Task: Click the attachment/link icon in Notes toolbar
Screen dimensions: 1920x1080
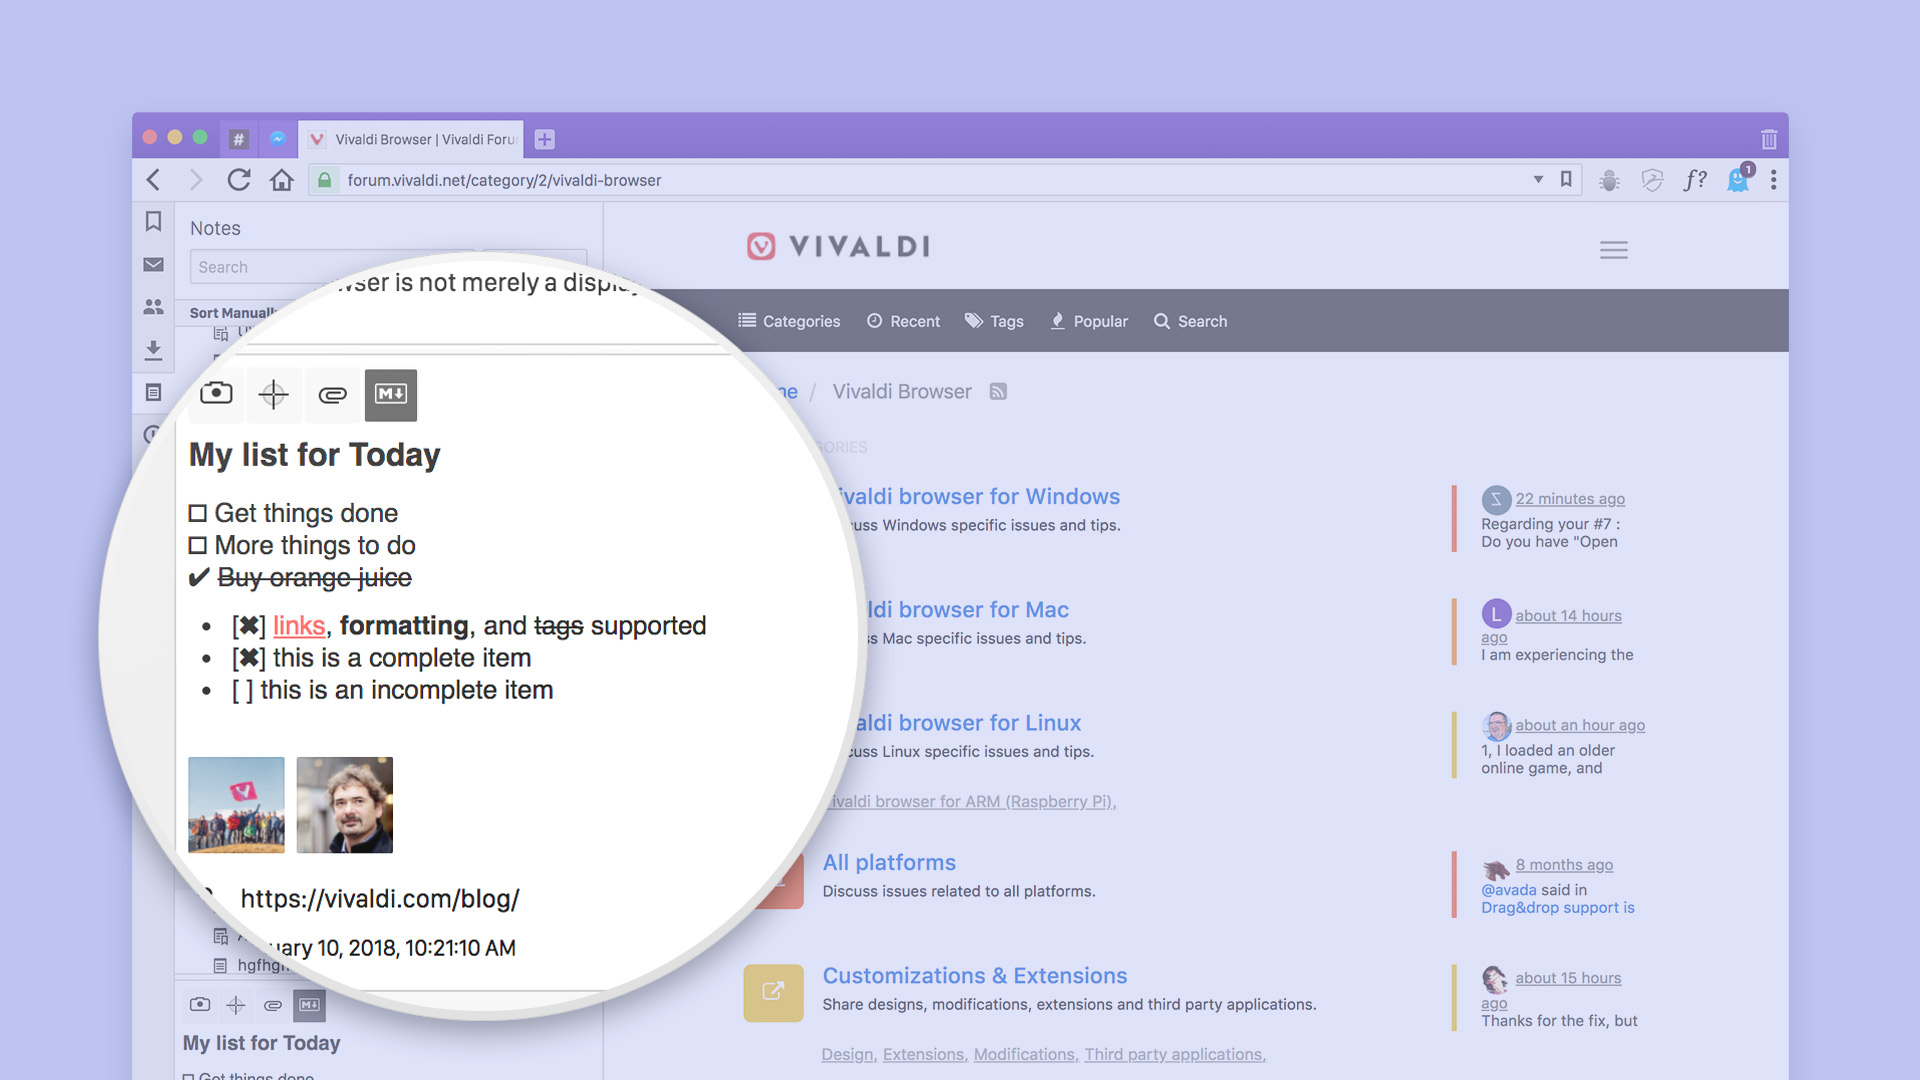Action: click(332, 392)
